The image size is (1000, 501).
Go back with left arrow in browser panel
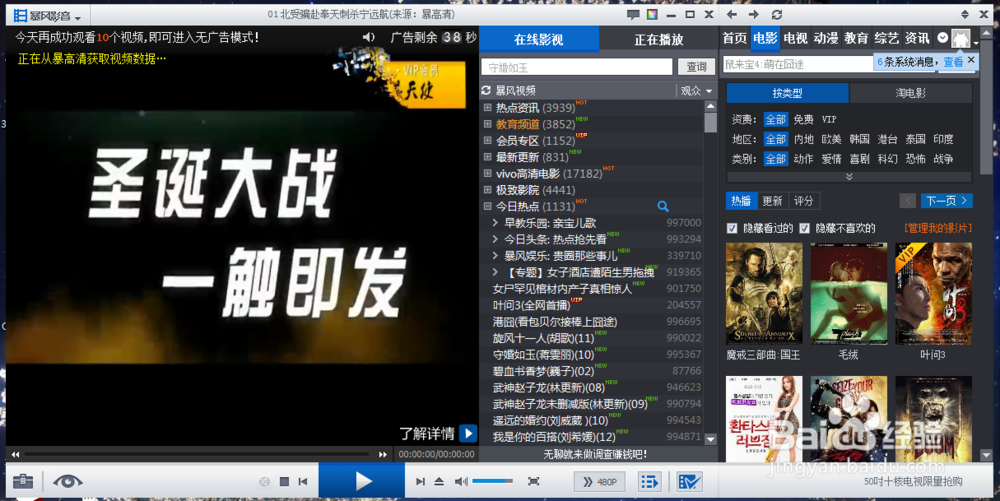coord(732,15)
